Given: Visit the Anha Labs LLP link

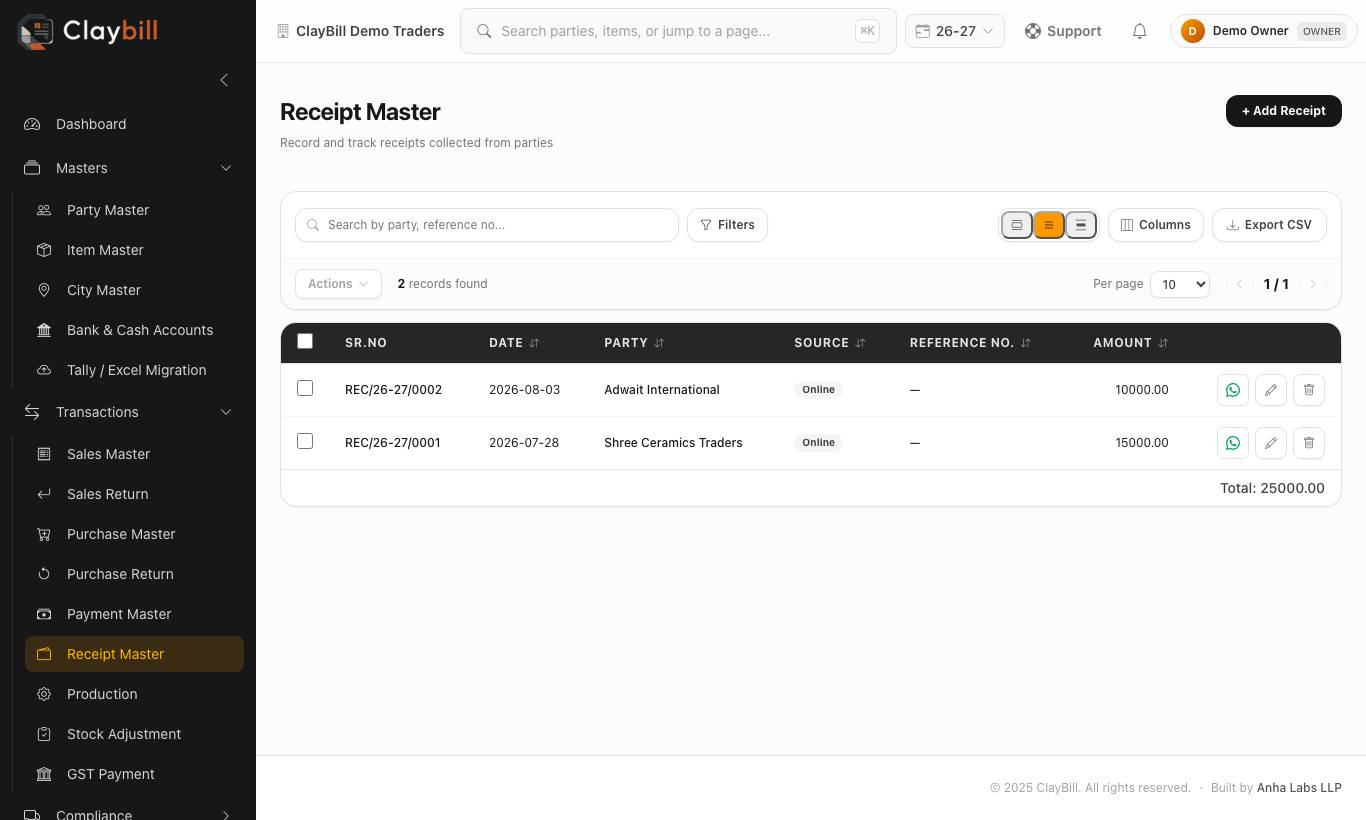Looking at the screenshot, I should coord(1299,788).
